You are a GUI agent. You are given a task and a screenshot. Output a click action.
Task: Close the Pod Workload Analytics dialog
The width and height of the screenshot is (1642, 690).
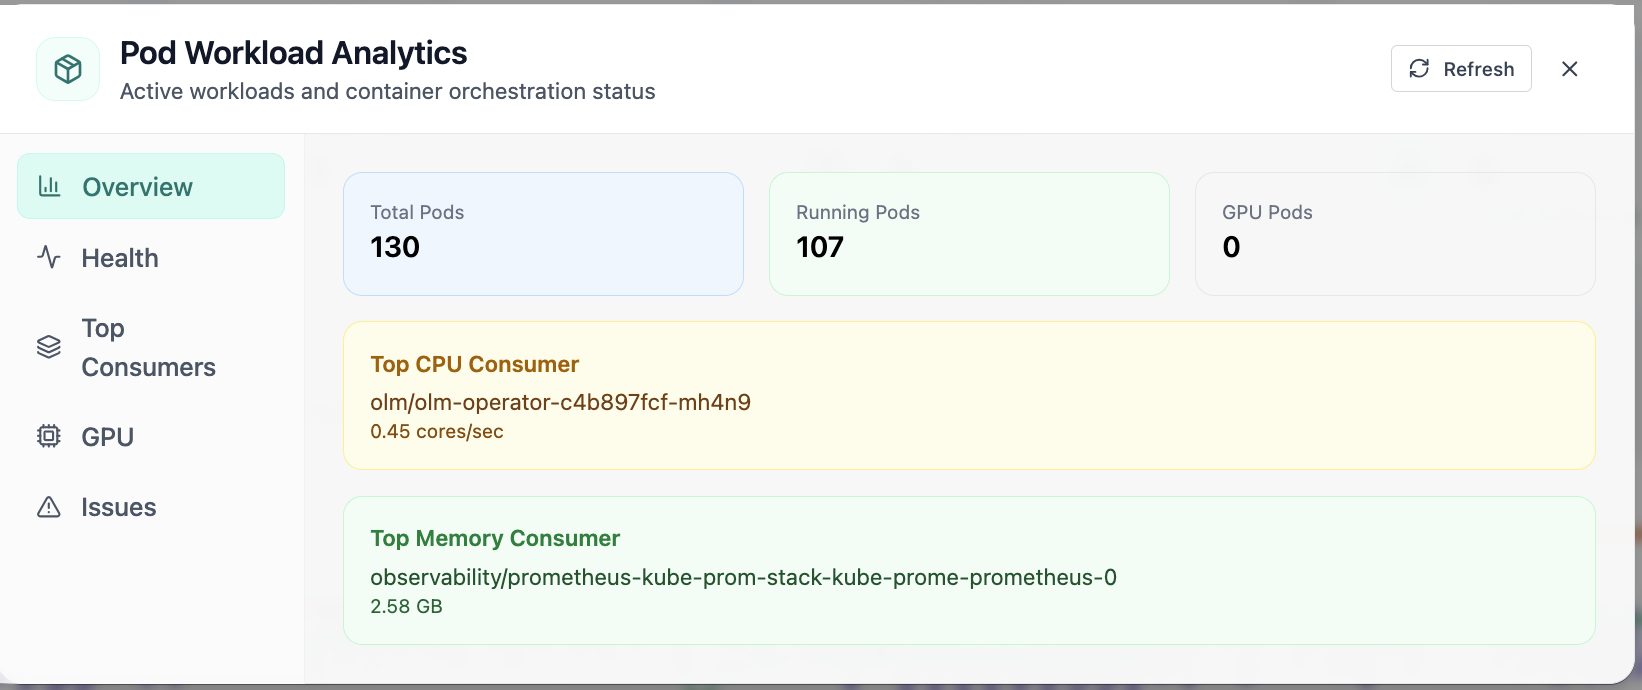(x=1570, y=68)
